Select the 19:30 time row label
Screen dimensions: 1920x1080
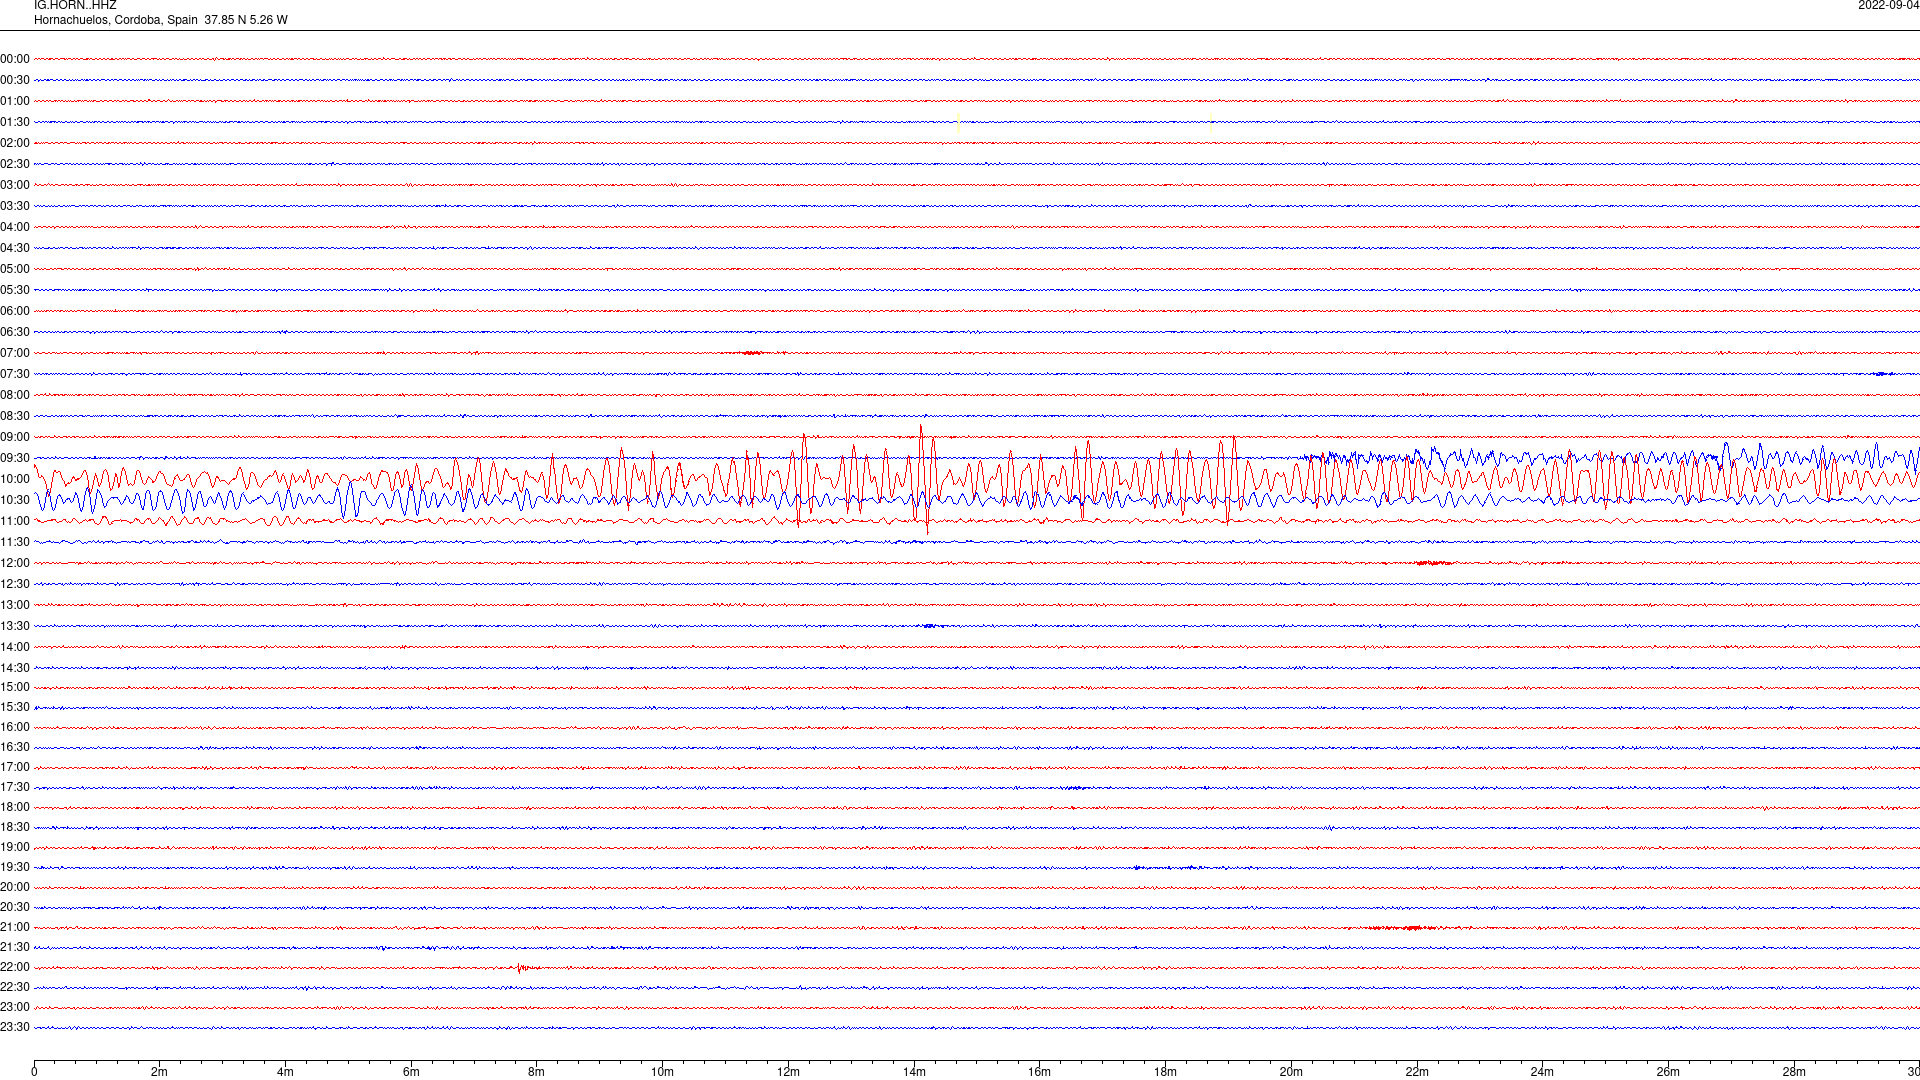point(15,867)
